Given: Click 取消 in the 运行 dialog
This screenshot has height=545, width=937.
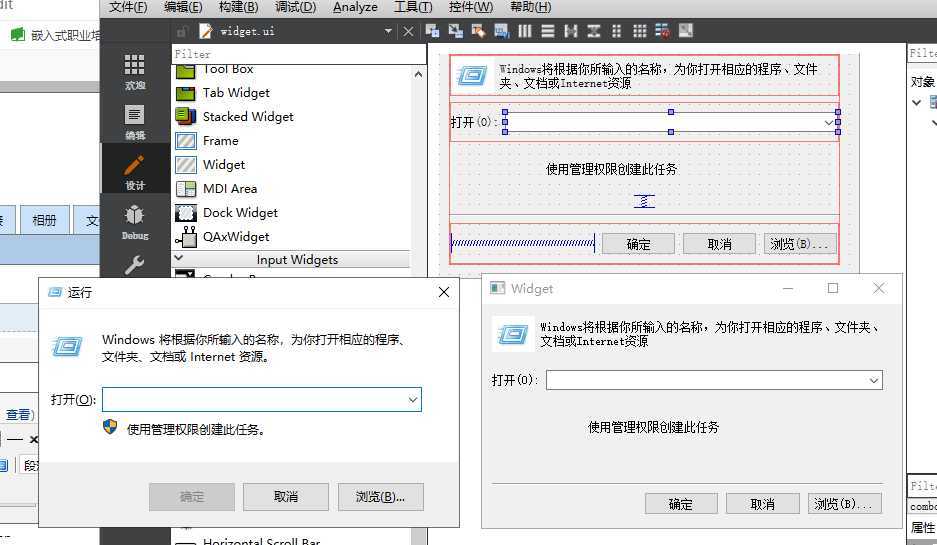Looking at the screenshot, I should click(286, 497).
